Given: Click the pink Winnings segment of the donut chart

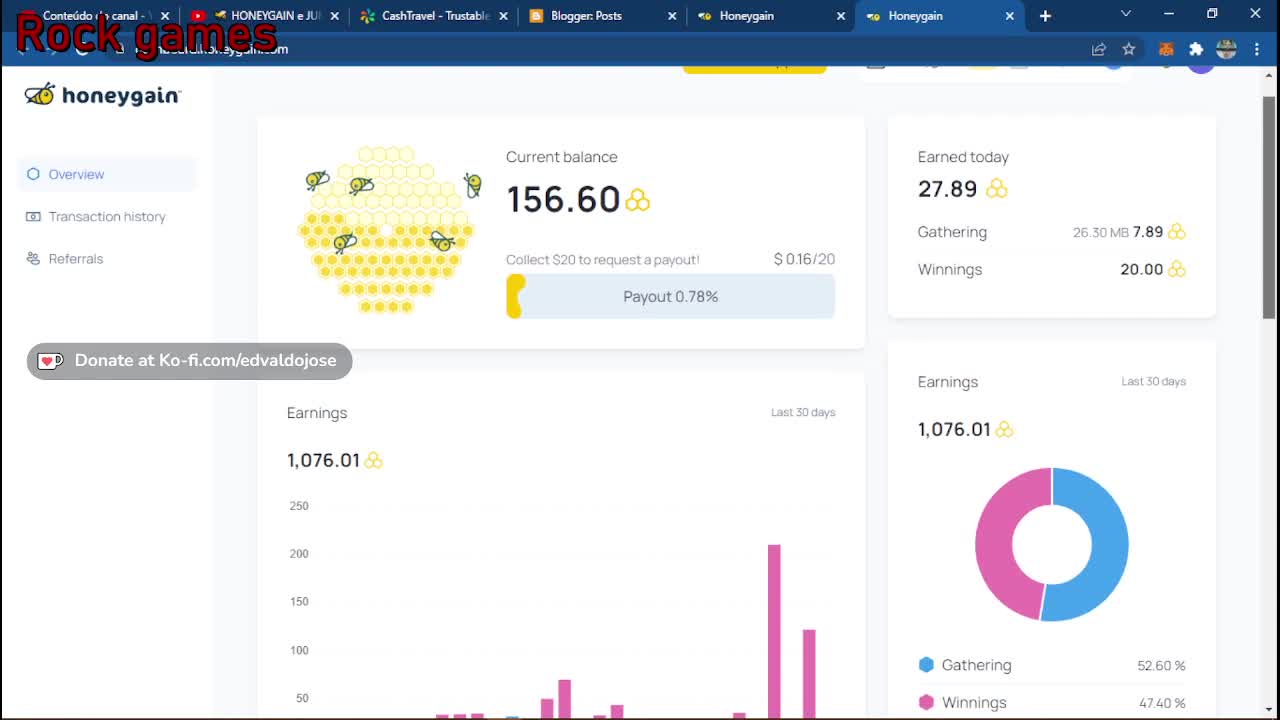Looking at the screenshot, I should [x=994, y=543].
